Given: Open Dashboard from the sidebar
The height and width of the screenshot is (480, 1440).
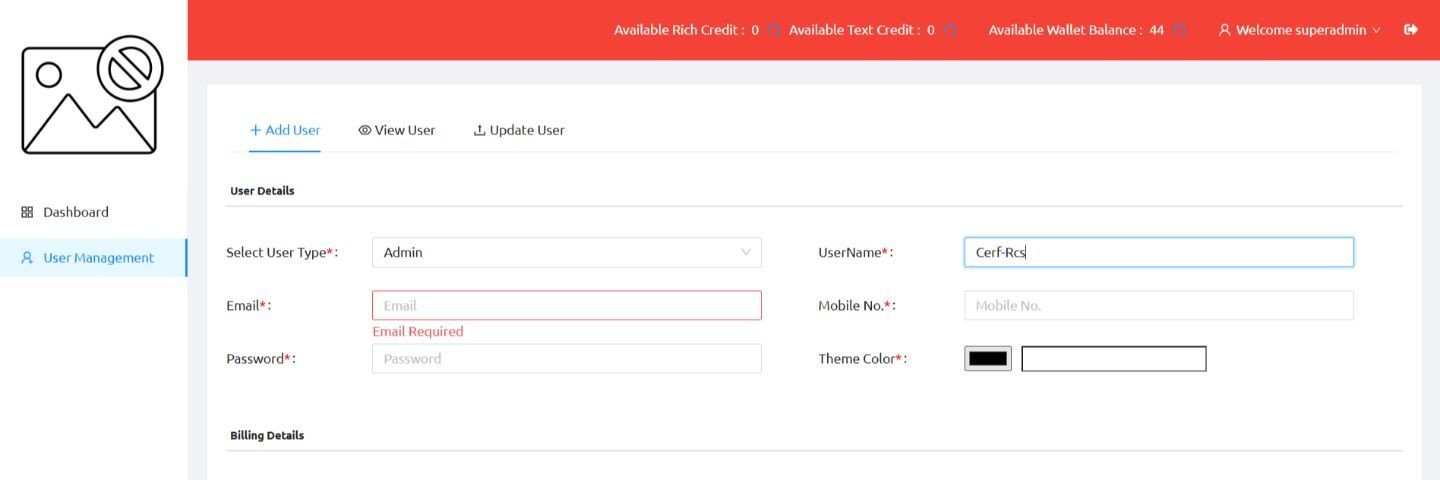Looking at the screenshot, I should point(76,212).
